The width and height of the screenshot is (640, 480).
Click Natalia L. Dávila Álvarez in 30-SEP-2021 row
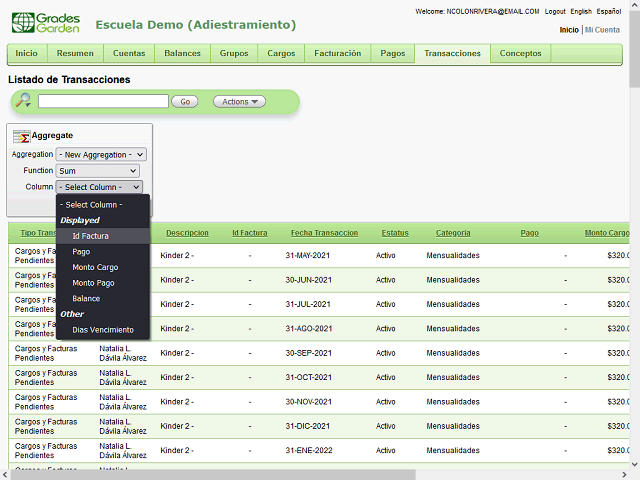123,353
